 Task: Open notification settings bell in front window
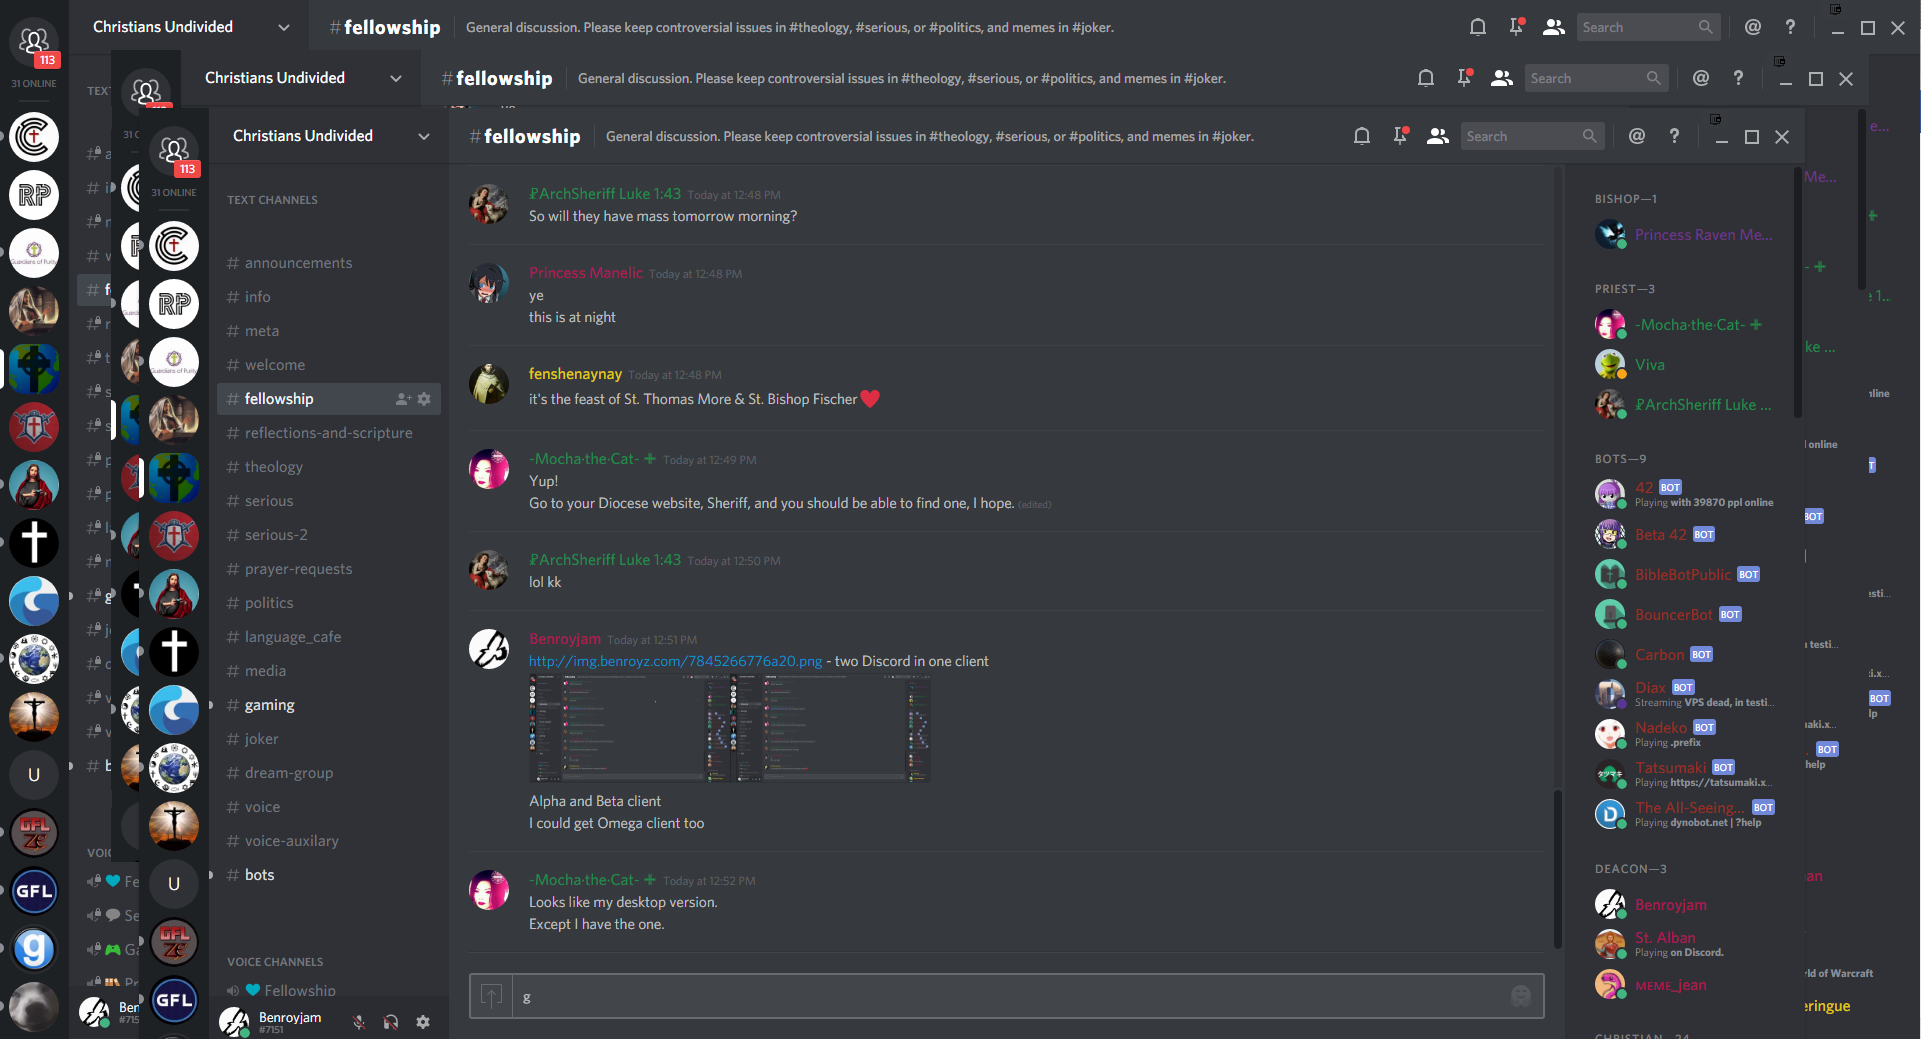tap(1361, 136)
